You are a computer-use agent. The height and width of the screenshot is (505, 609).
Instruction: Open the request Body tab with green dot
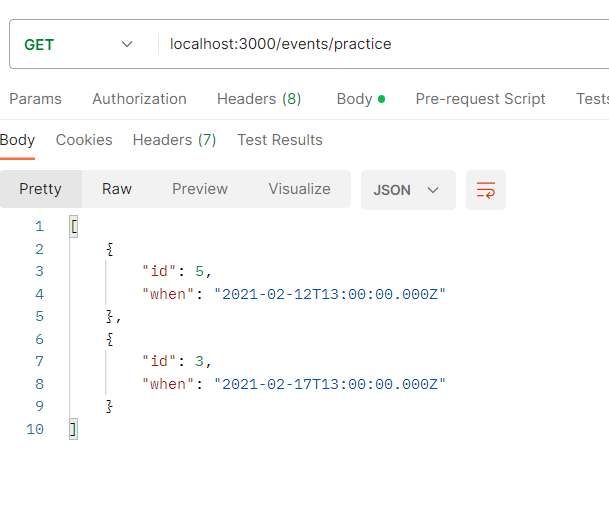[x=360, y=99]
